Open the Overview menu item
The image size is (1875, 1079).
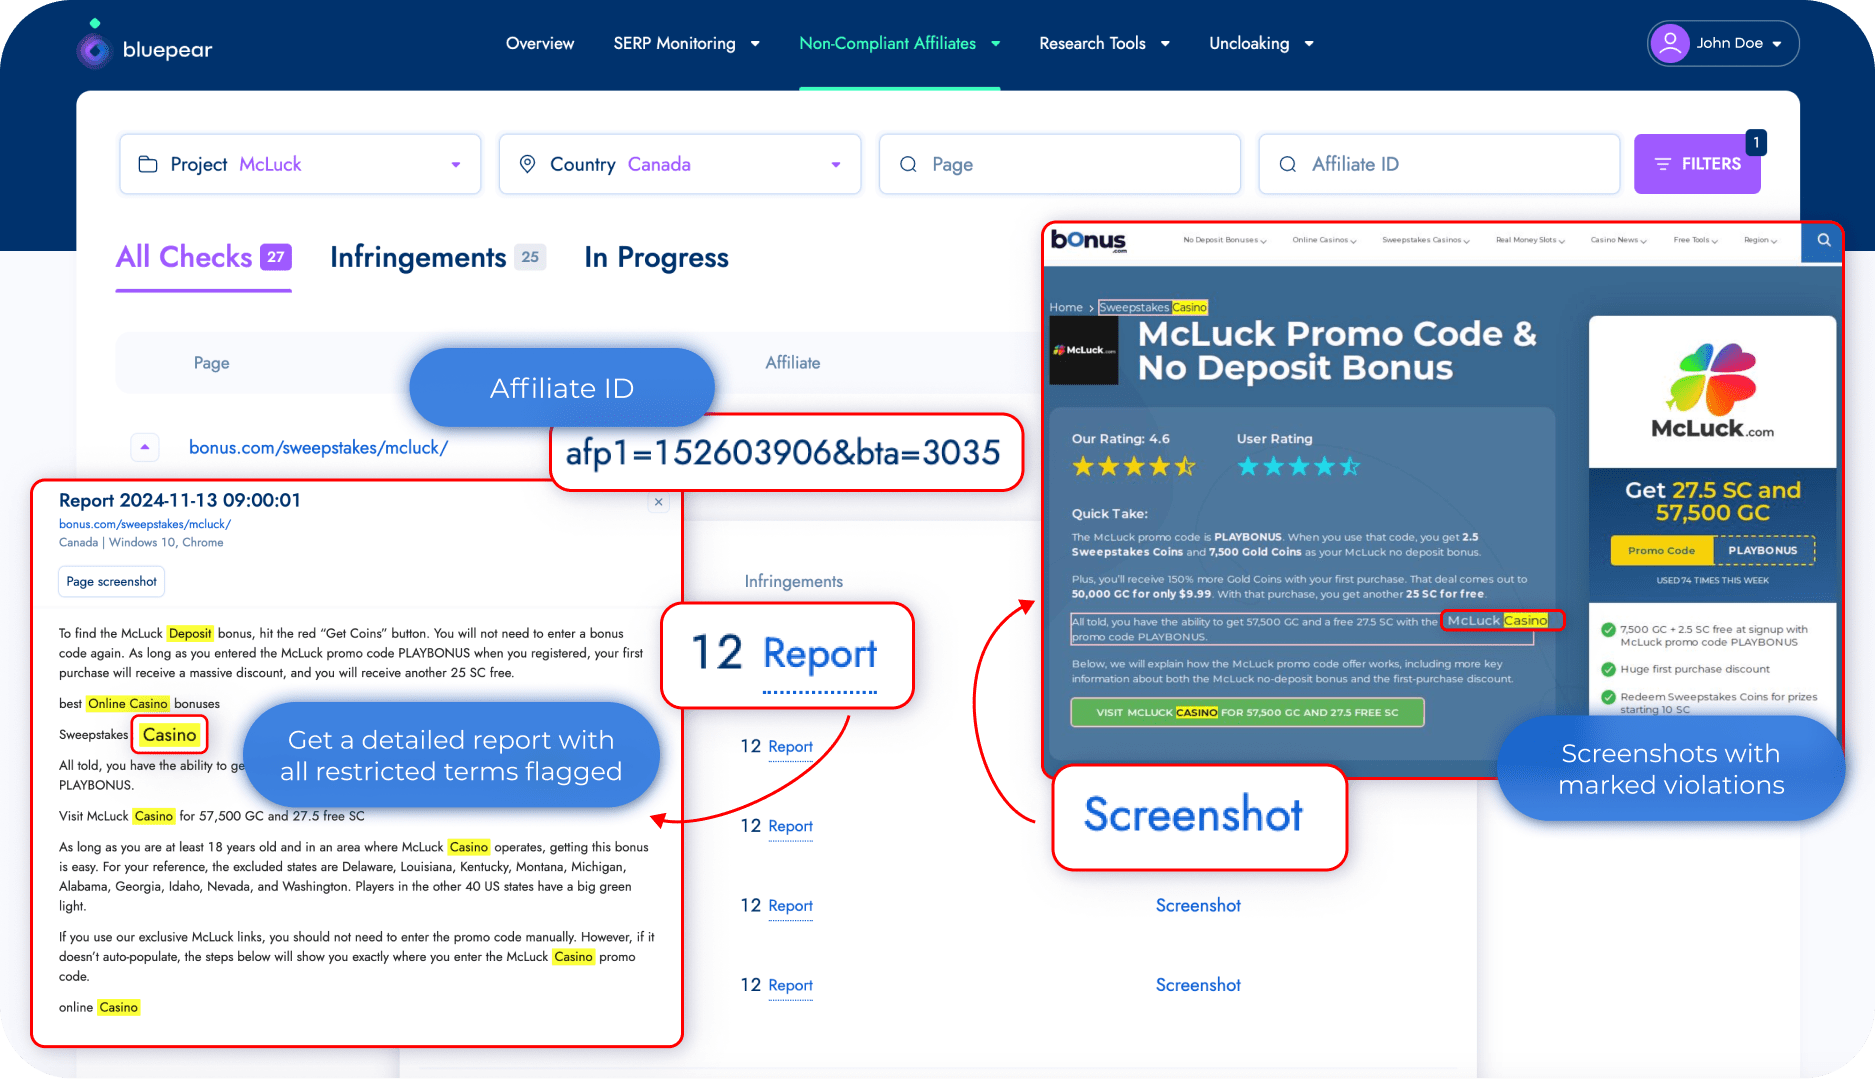(x=540, y=43)
